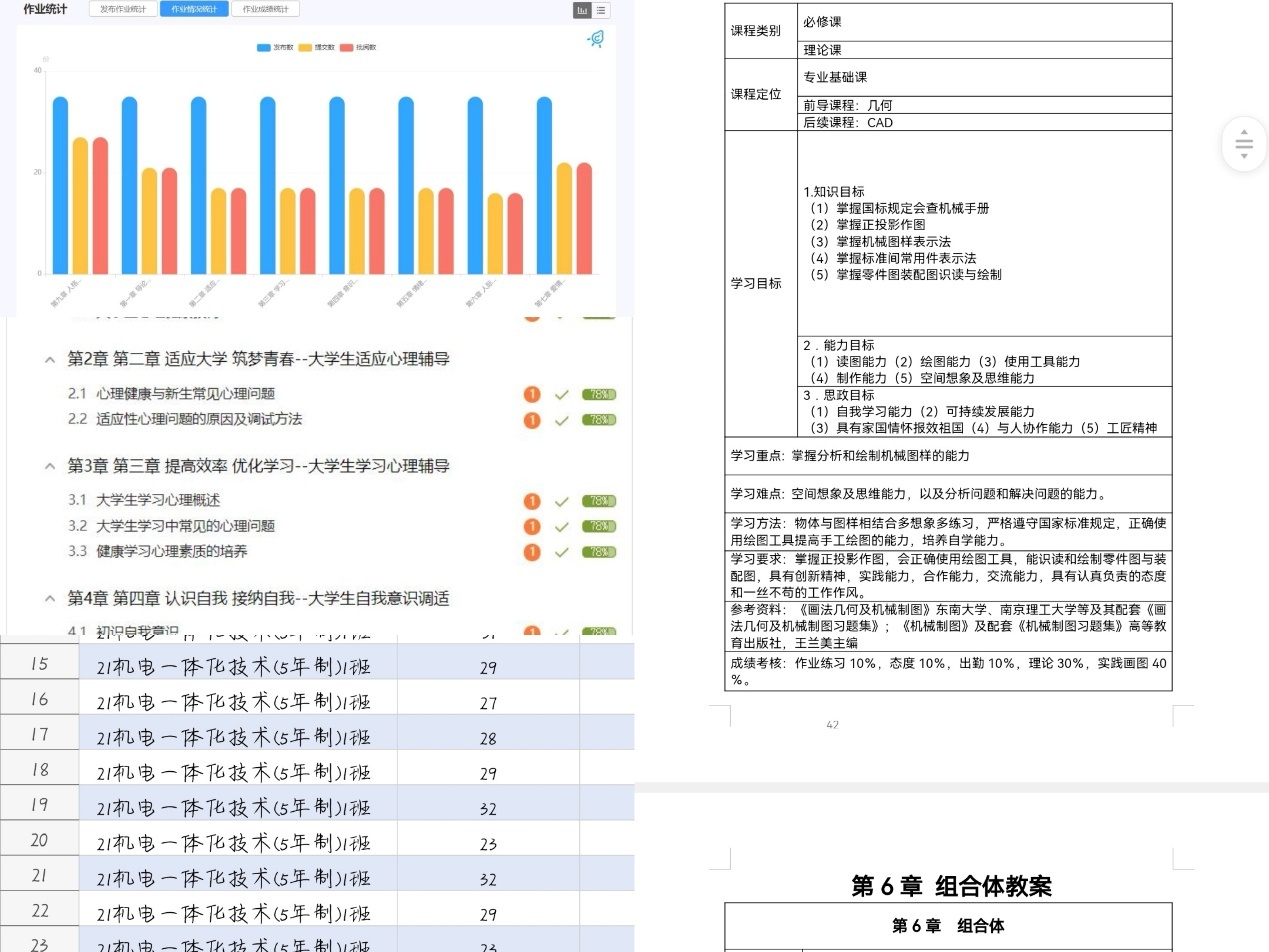The height and width of the screenshot is (952, 1269).
Task: Switch to 作业成绩统计 tab
Action: [265, 9]
